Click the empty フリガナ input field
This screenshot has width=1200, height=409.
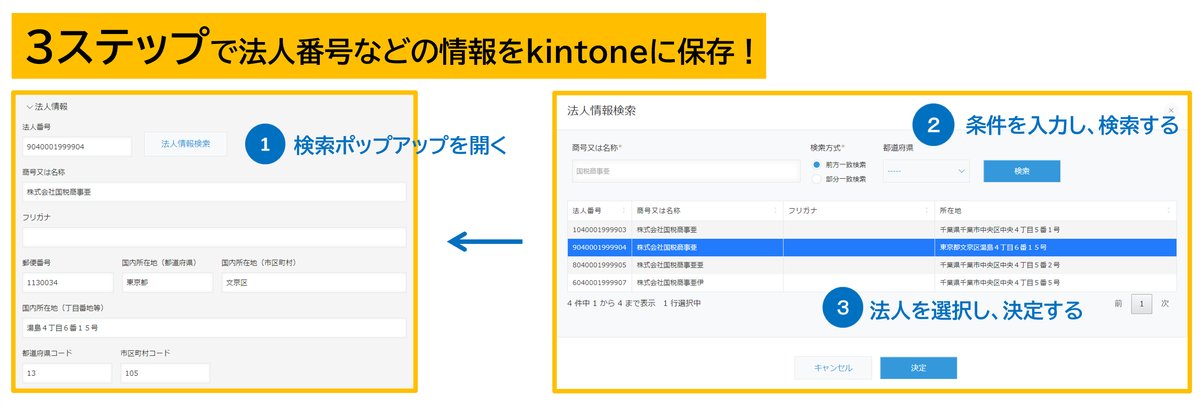tap(213, 238)
